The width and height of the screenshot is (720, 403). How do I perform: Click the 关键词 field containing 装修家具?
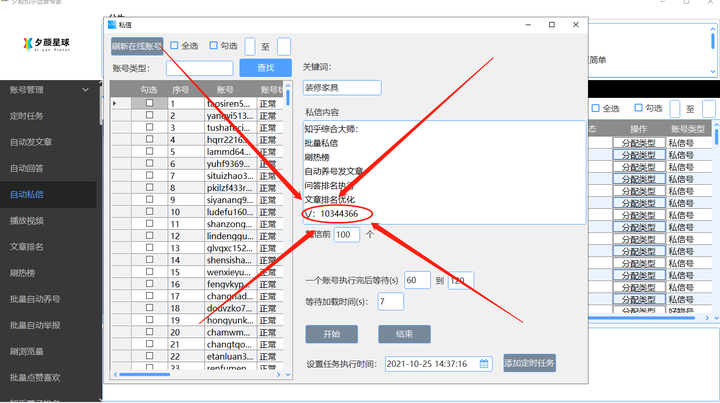click(342, 88)
